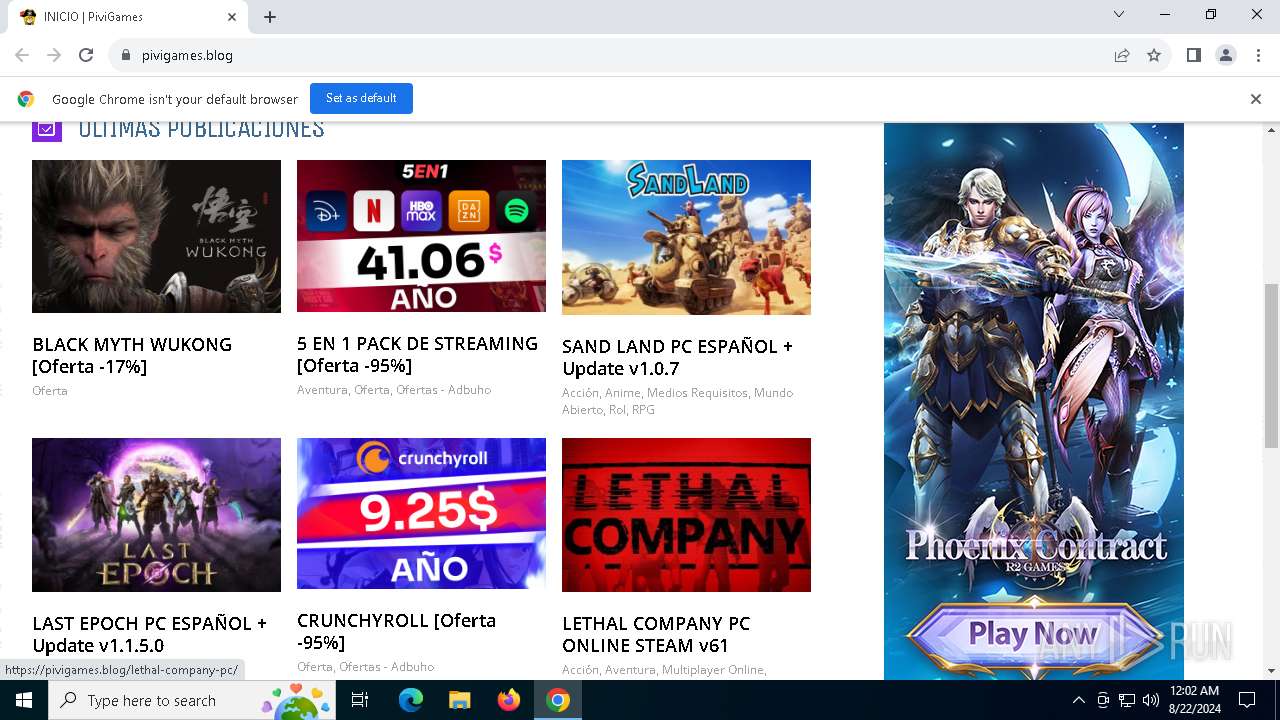Launch Firefox from the taskbar
The width and height of the screenshot is (1280, 720).
click(x=509, y=700)
